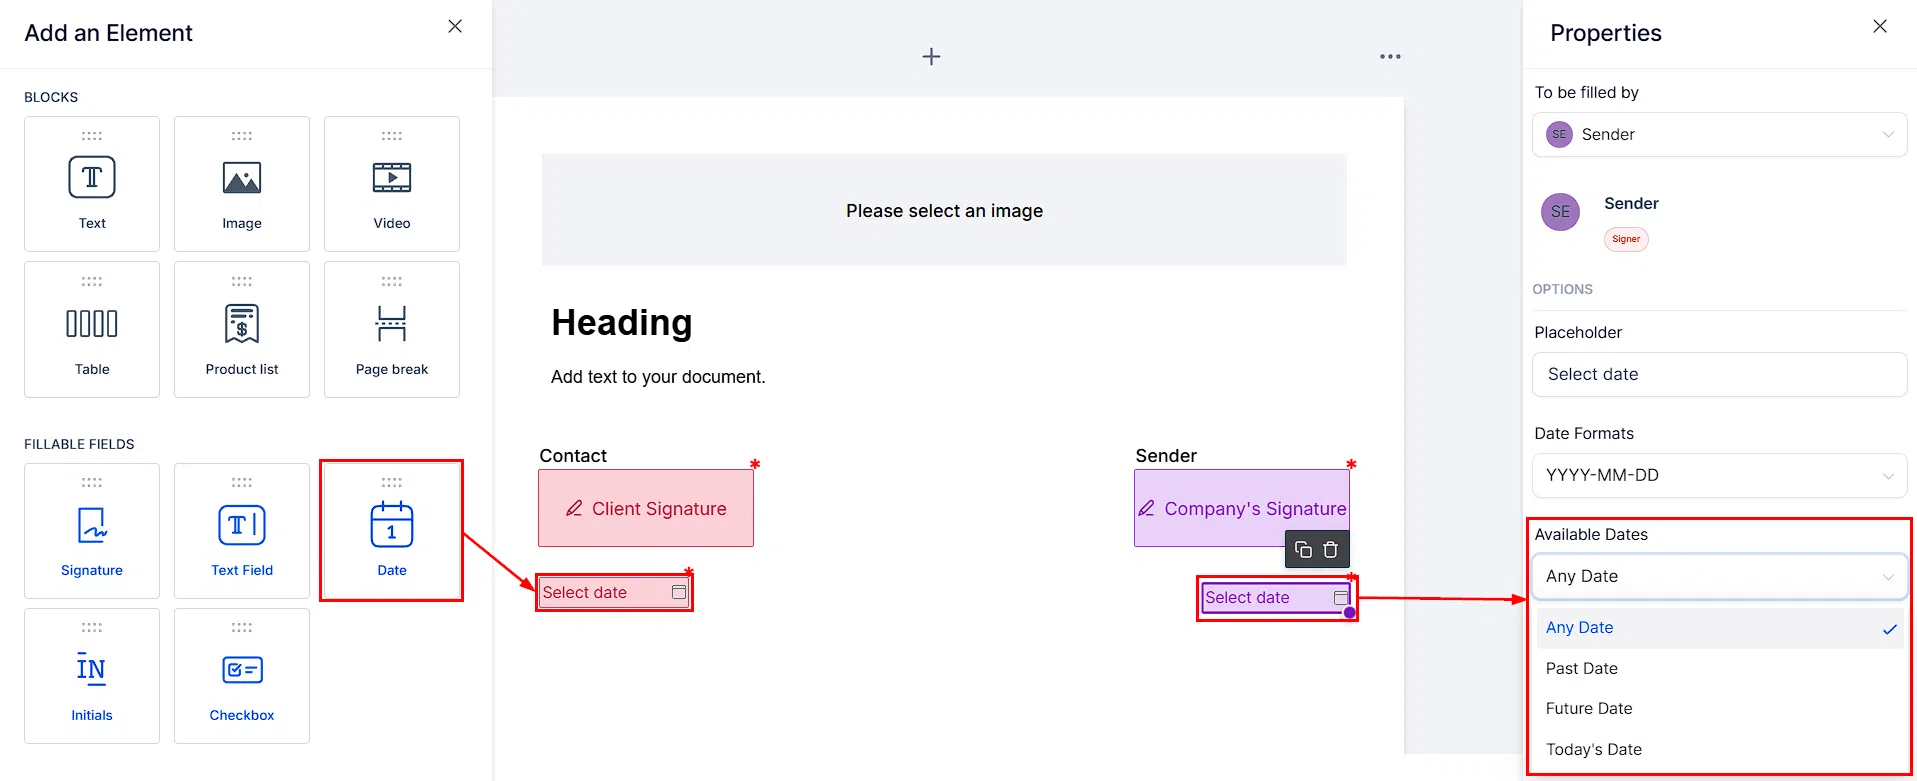Collapse the Available Dates dropdown
The image size is (1917, 781).
click(x=1719, y=576)
